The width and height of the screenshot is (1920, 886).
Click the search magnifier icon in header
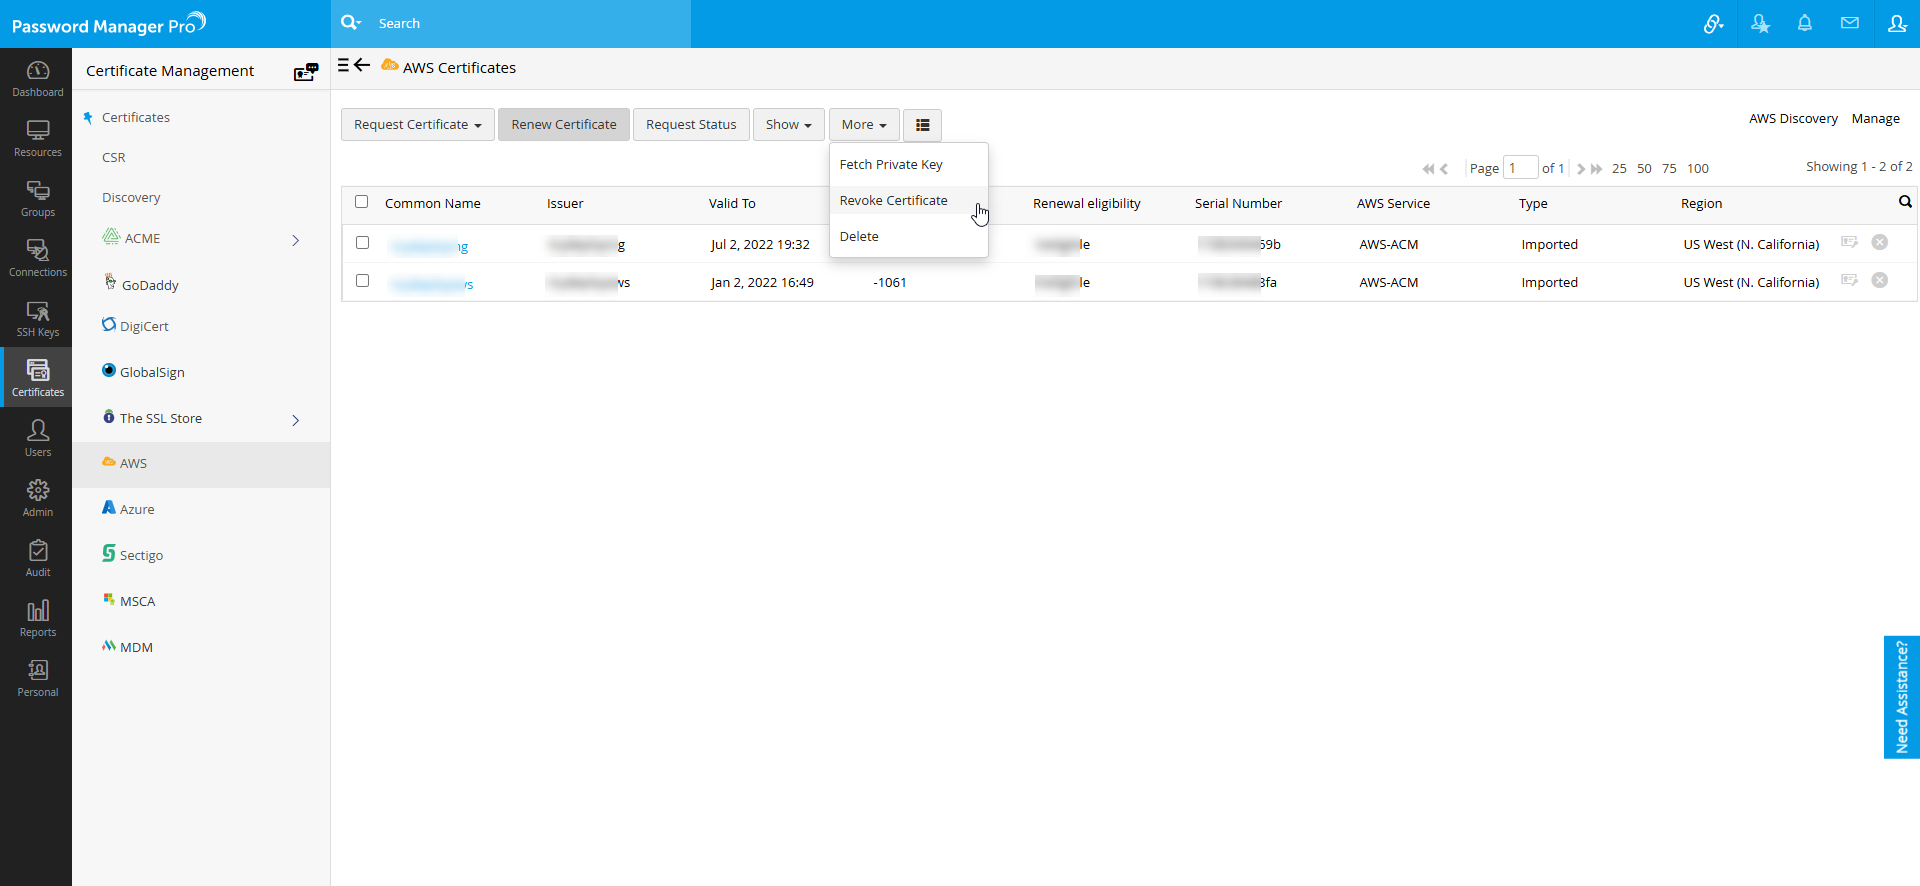(350, 23)
